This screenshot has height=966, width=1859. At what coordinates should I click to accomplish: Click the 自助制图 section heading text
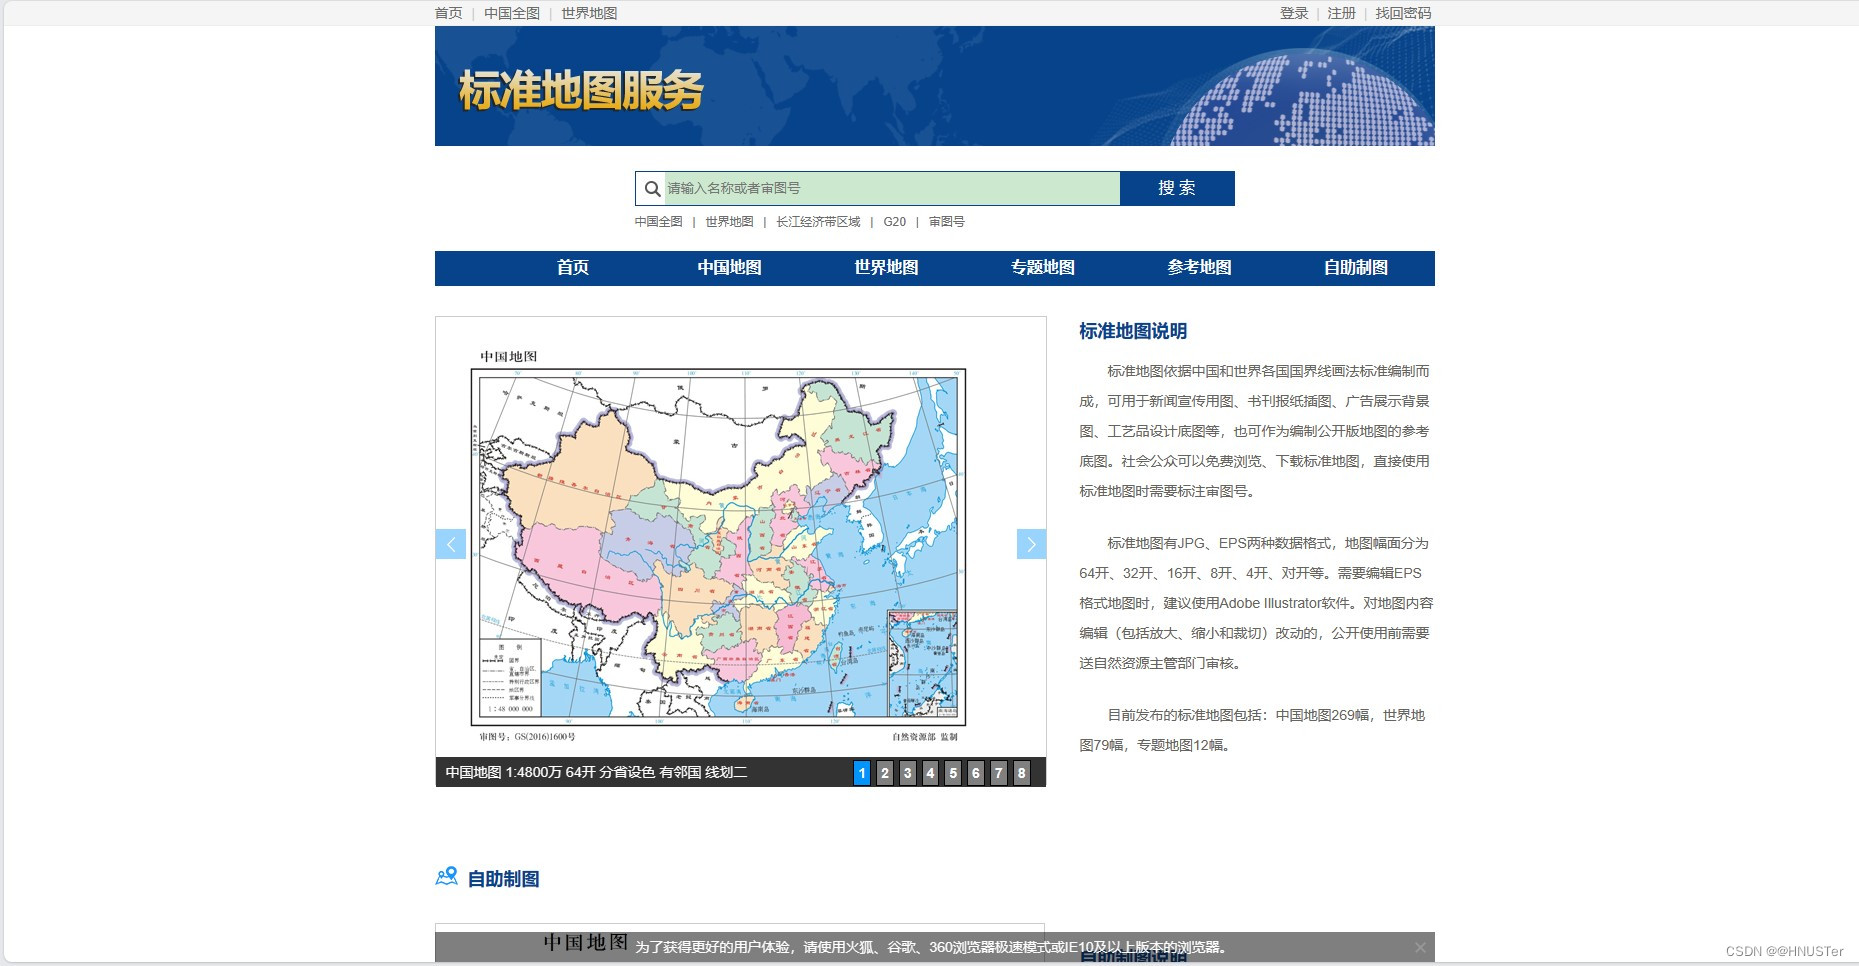coord(504,879)
